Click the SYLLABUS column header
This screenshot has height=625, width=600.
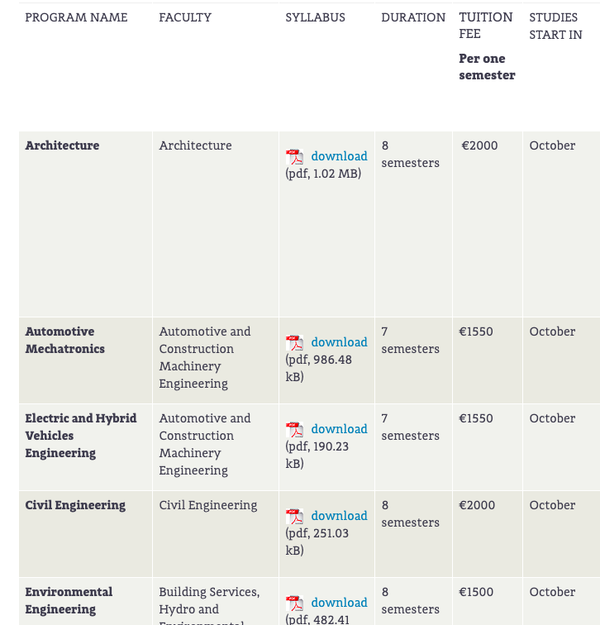pos(317,18)
